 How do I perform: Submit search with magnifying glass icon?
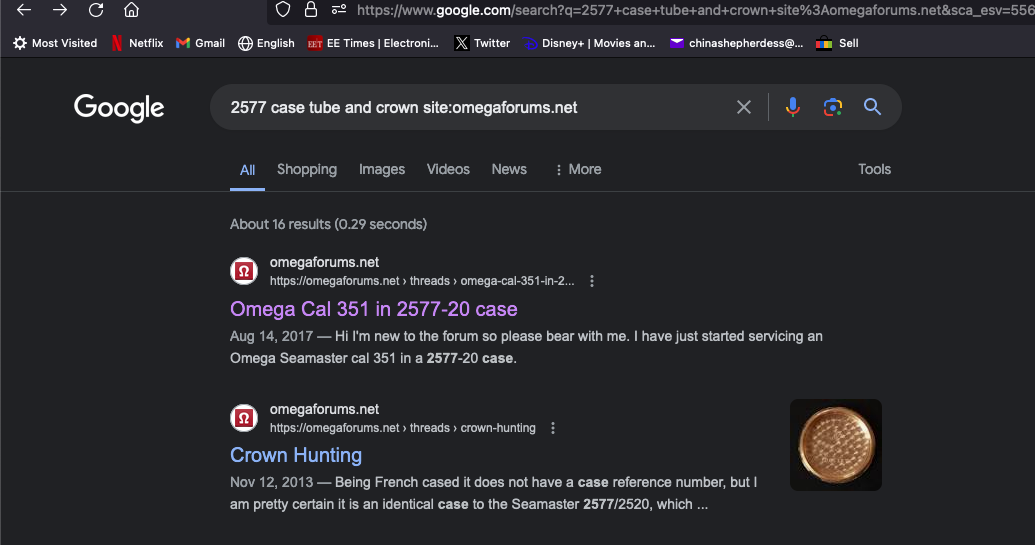click(873, 107)
